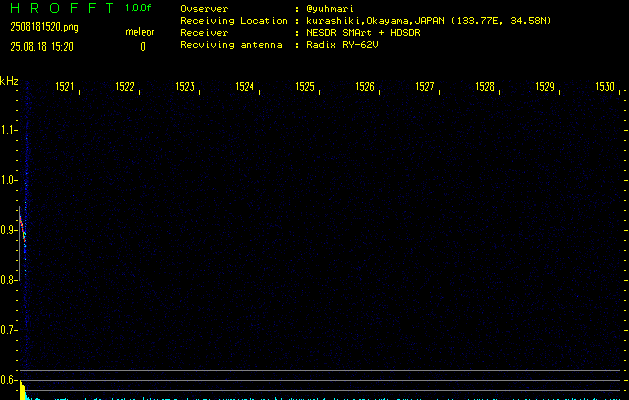Click time marker 1525

tap(305, 87)
